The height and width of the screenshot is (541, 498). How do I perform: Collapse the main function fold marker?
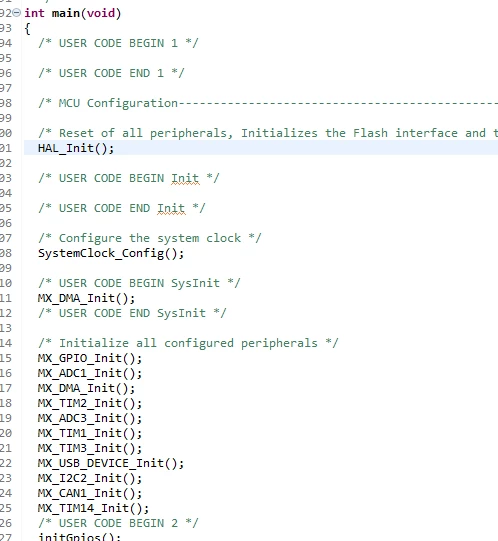pyautogui.click(x=16, y=13)
